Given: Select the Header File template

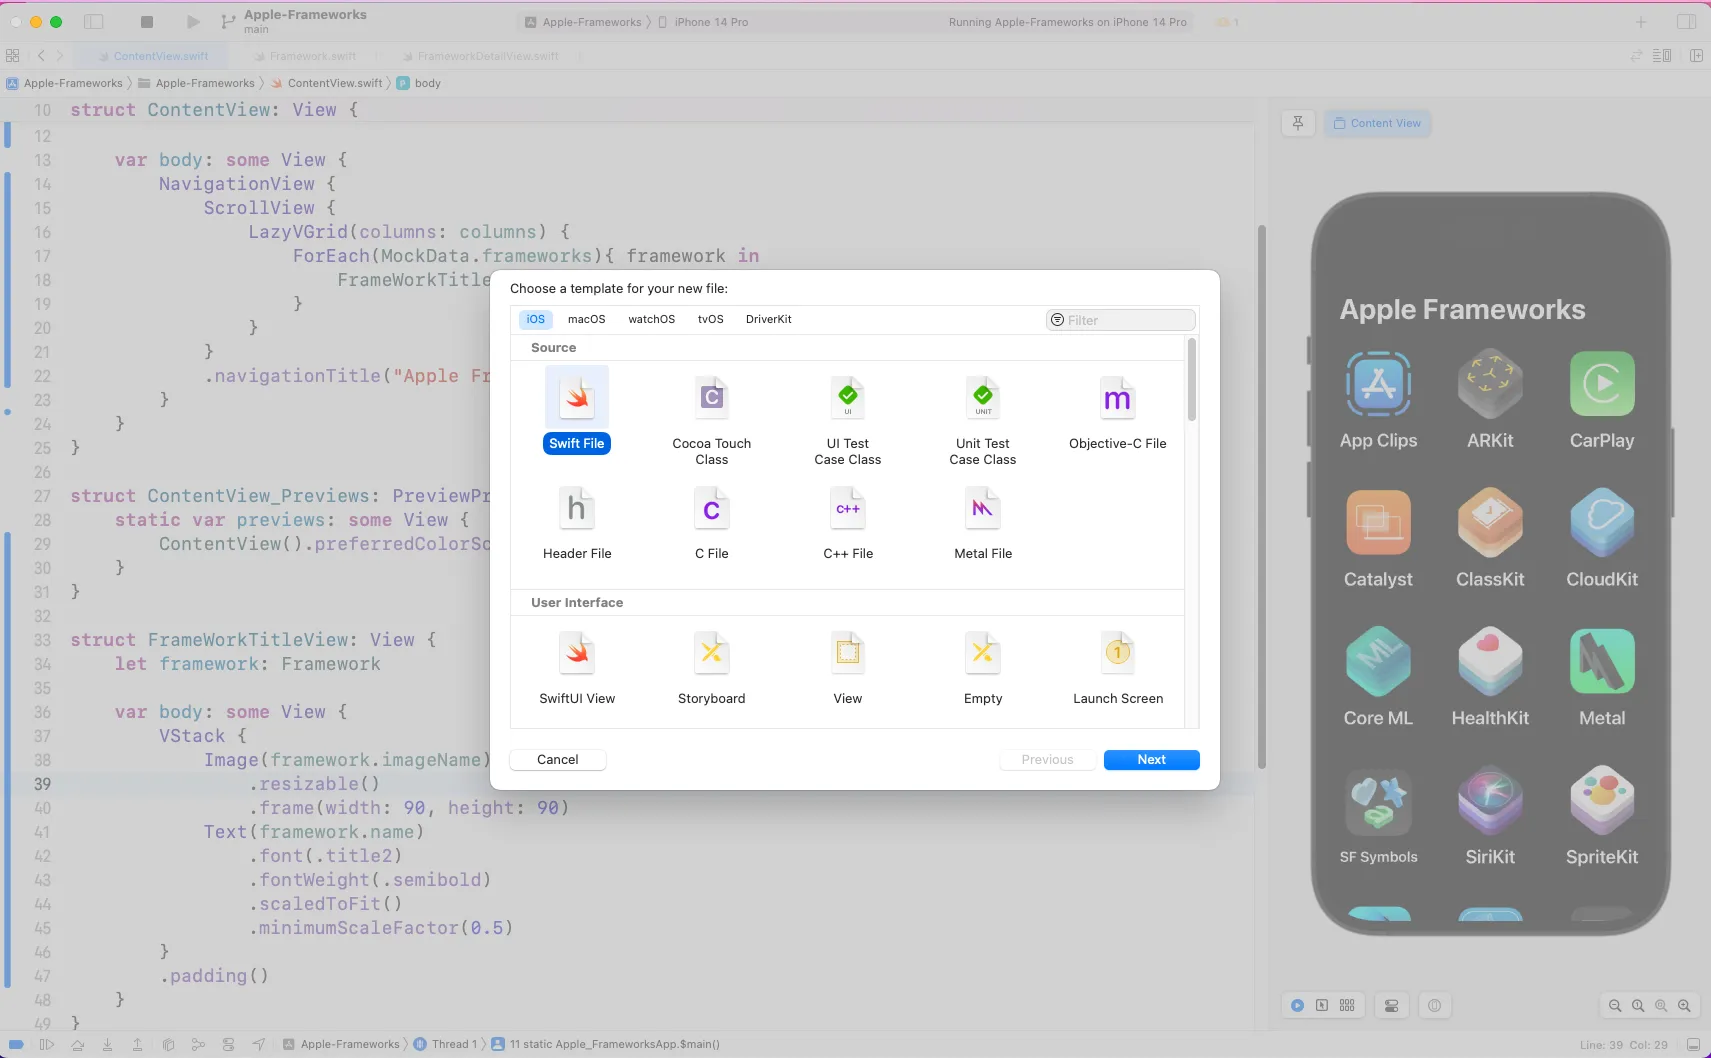Looking at the screenshot, I should (x=577, y=522).
